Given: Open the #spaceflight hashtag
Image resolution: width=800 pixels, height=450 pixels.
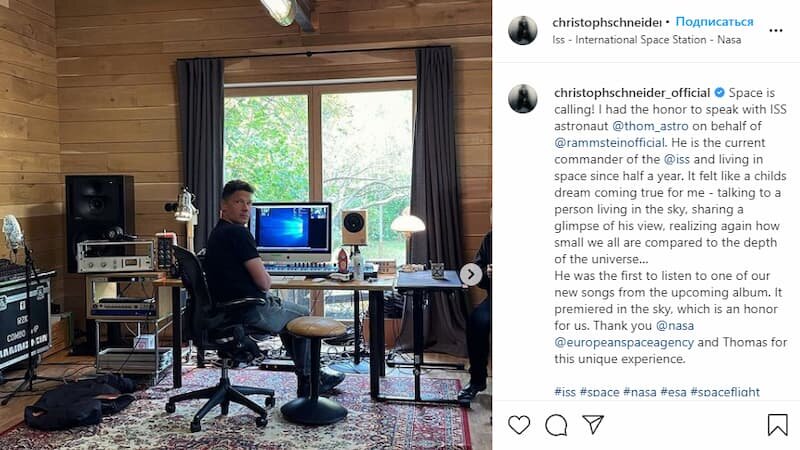Looking at the screenshot, I should (x=725, y=392).
